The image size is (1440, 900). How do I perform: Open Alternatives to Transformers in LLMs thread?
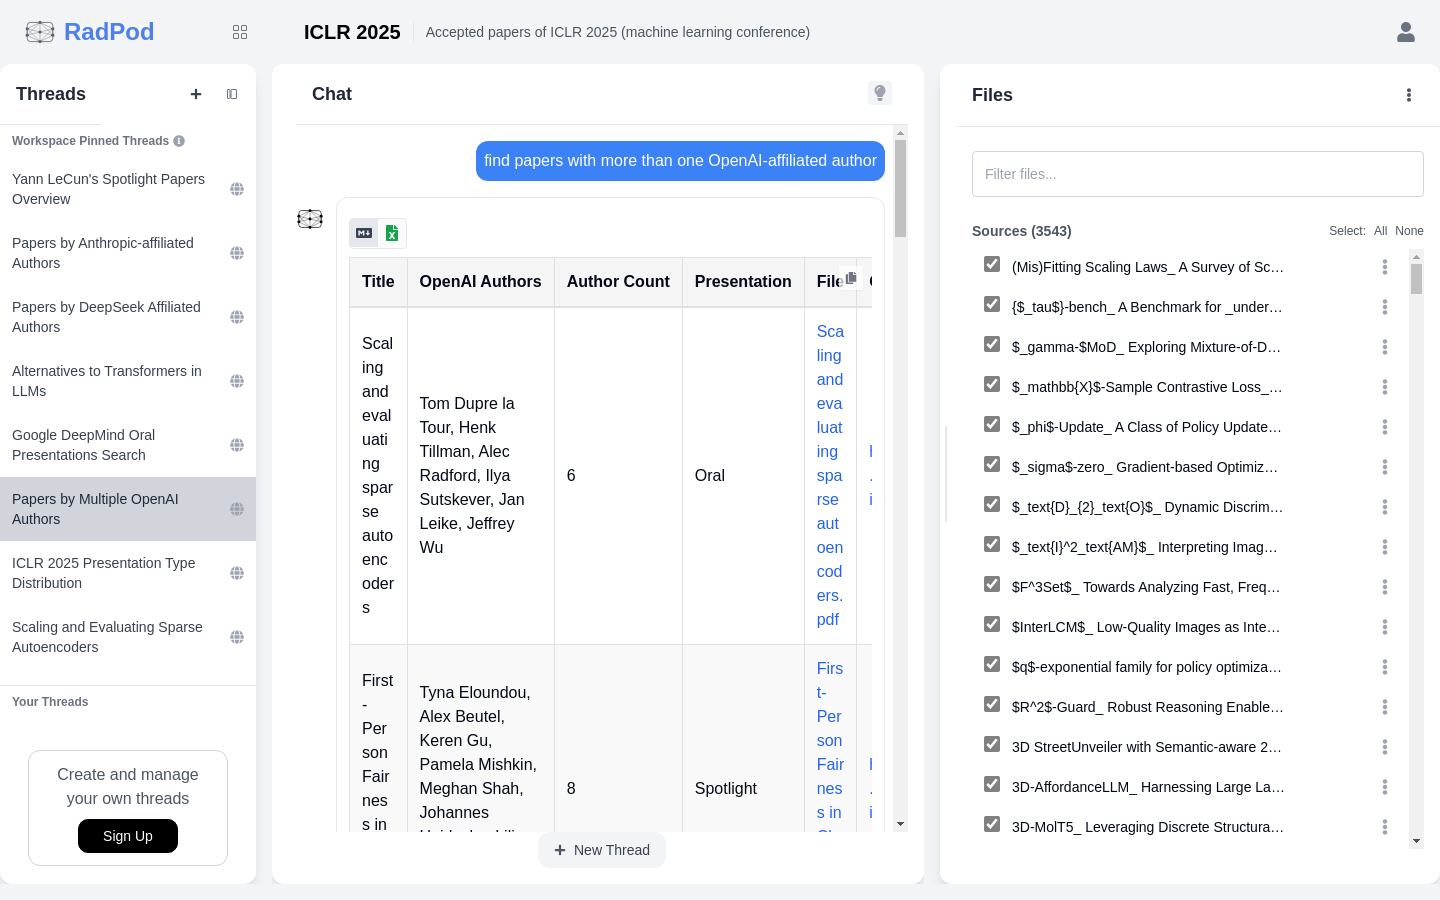(x=128, y=381)
